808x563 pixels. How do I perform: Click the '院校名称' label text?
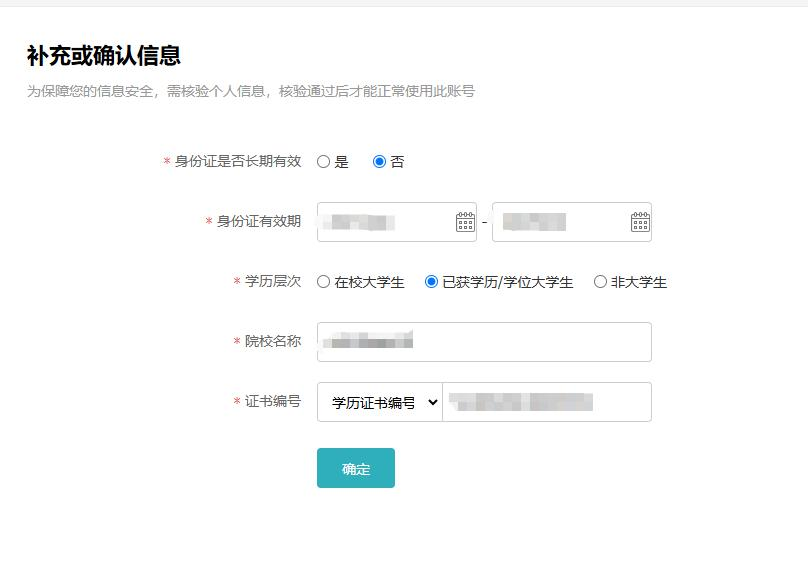[273, 341]
